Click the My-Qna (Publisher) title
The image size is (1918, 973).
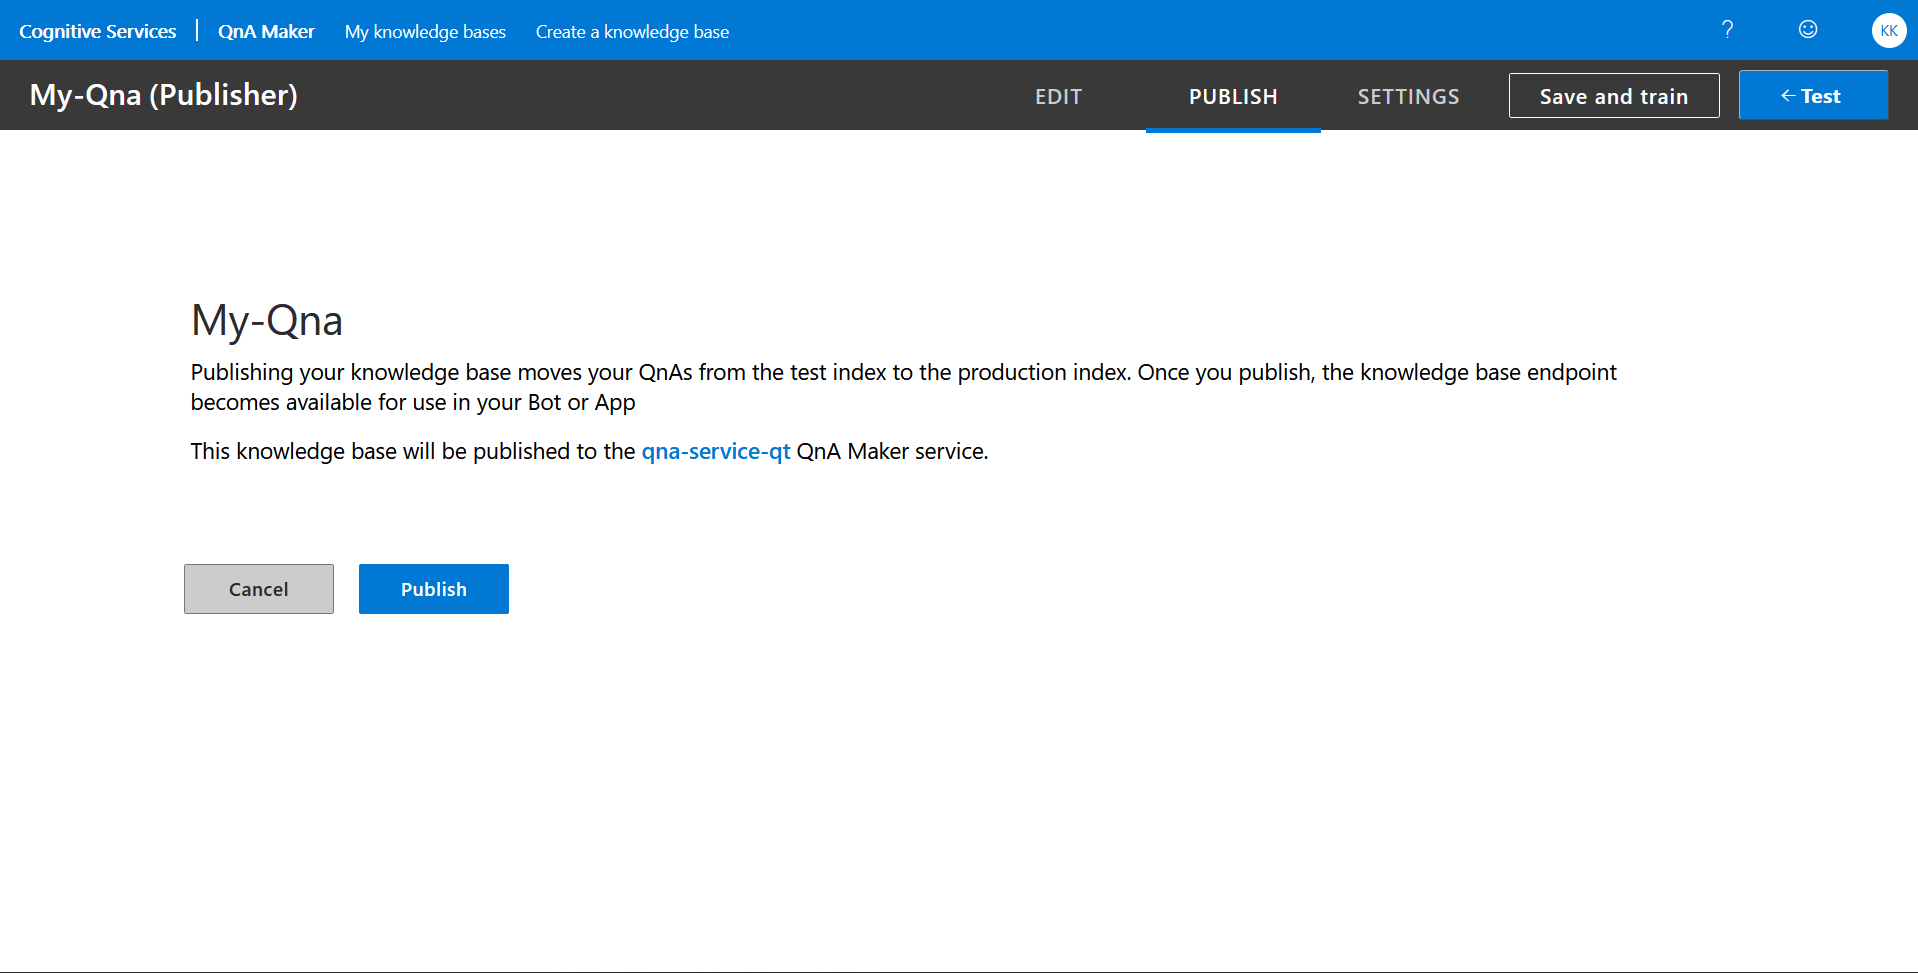point(164,95)
